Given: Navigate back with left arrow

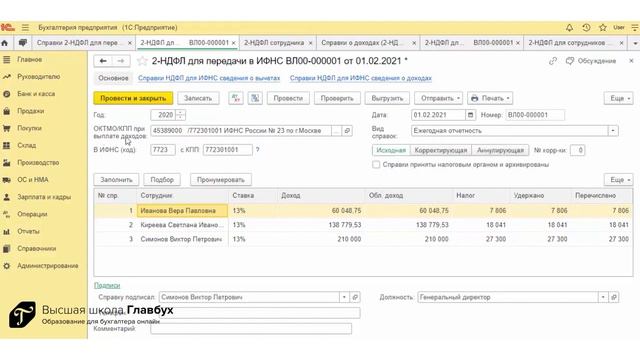Looking at the screenshot, I should point(103,61).
